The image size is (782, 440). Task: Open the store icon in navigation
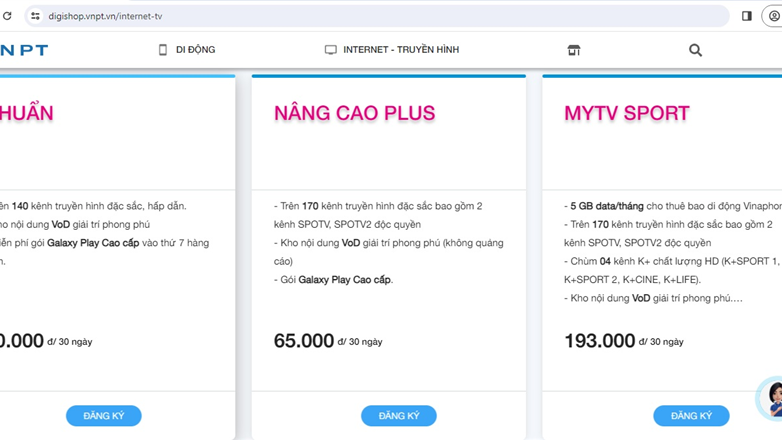pos(574,50)
